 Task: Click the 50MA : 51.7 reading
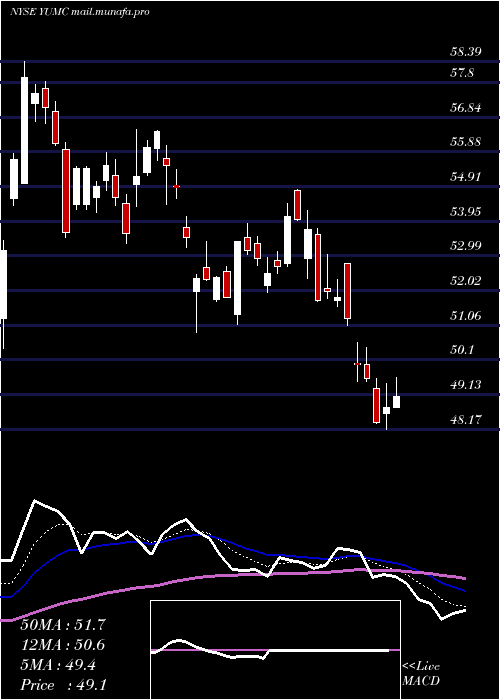coord(63,625)
